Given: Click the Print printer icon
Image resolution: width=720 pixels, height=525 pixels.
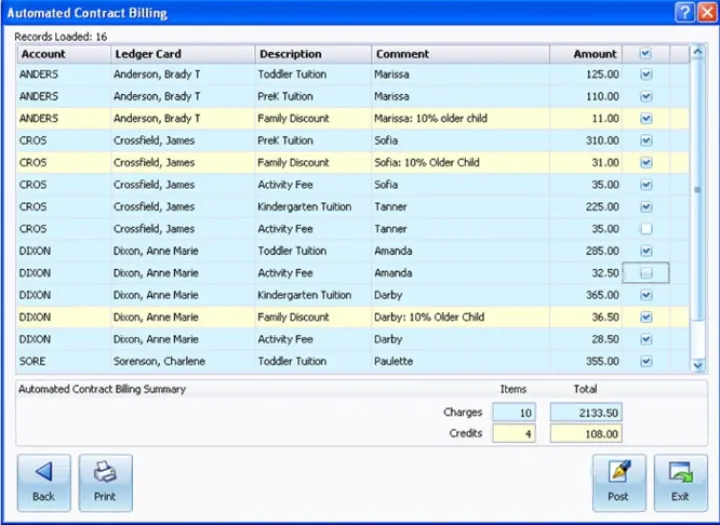Looking at the screenshot, I should pos(105,482).
